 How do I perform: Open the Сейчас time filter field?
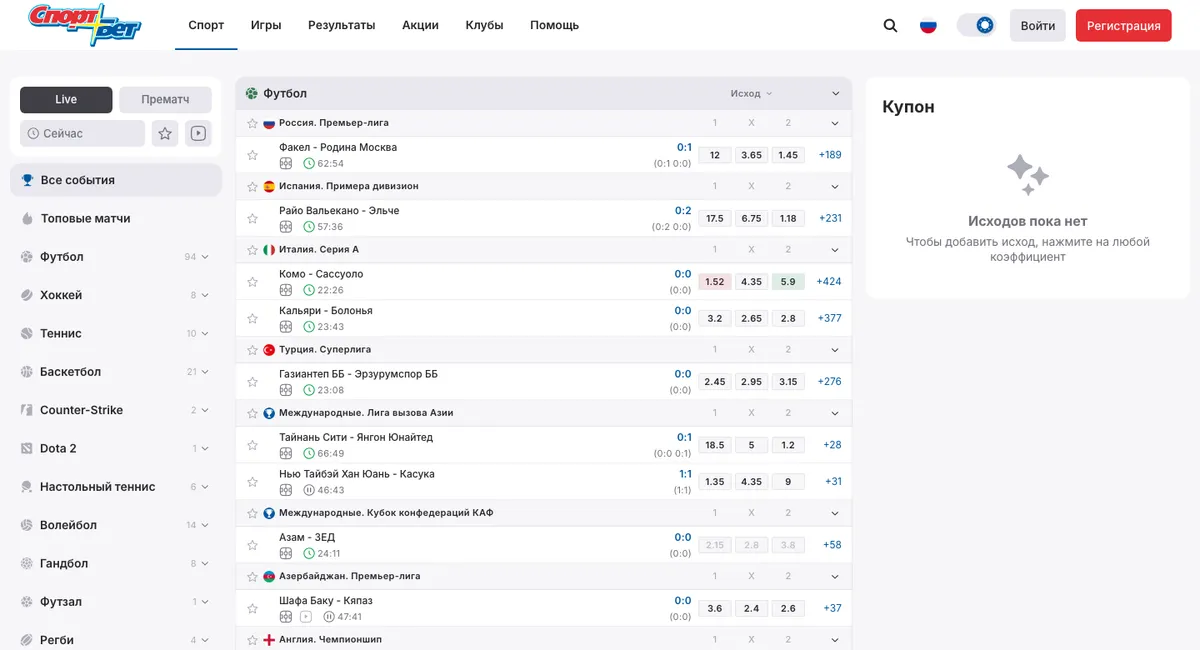coord(82,133)
